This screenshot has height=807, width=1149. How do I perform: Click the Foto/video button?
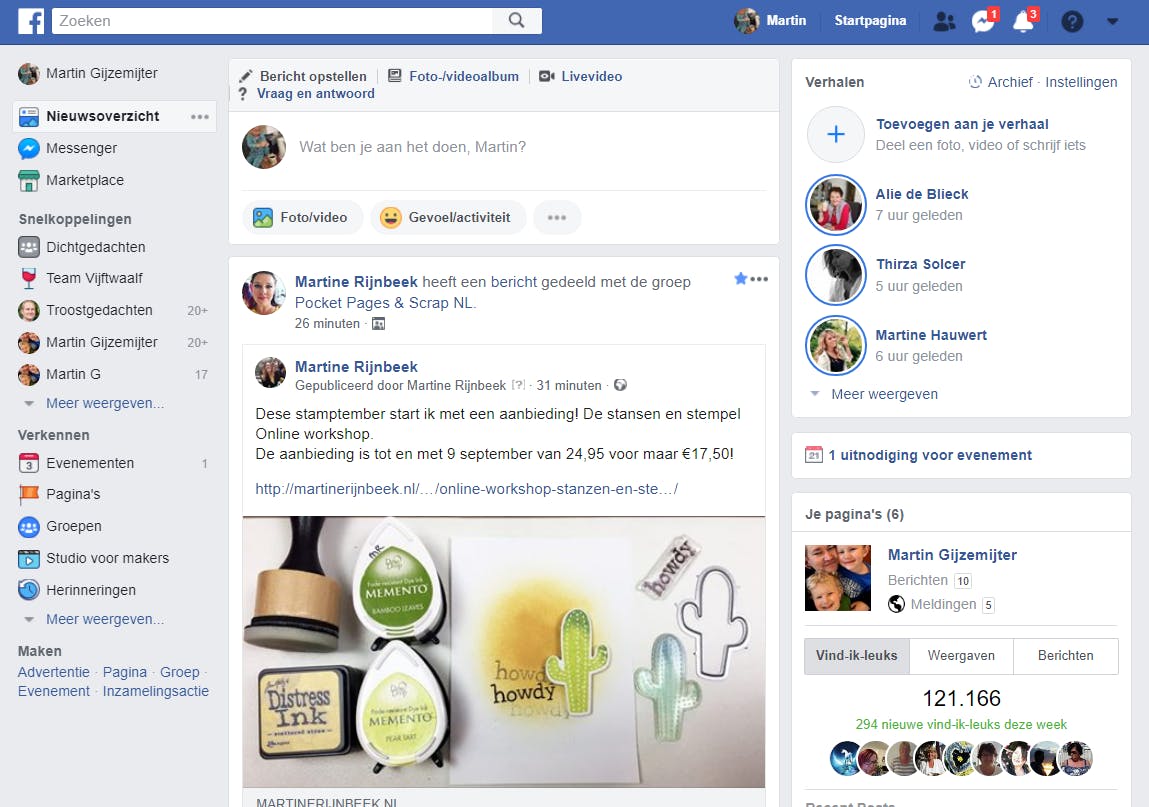tap(302, 218)
